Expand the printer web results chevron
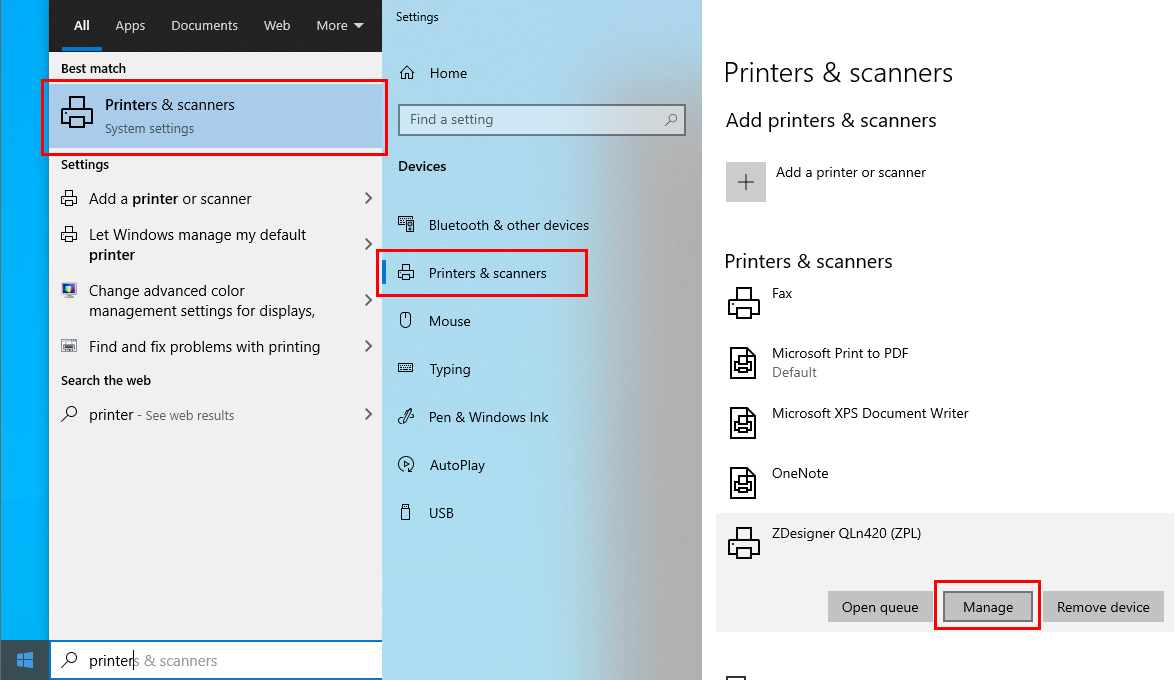Screen dimensions: 1175x680 coord(368,415)
